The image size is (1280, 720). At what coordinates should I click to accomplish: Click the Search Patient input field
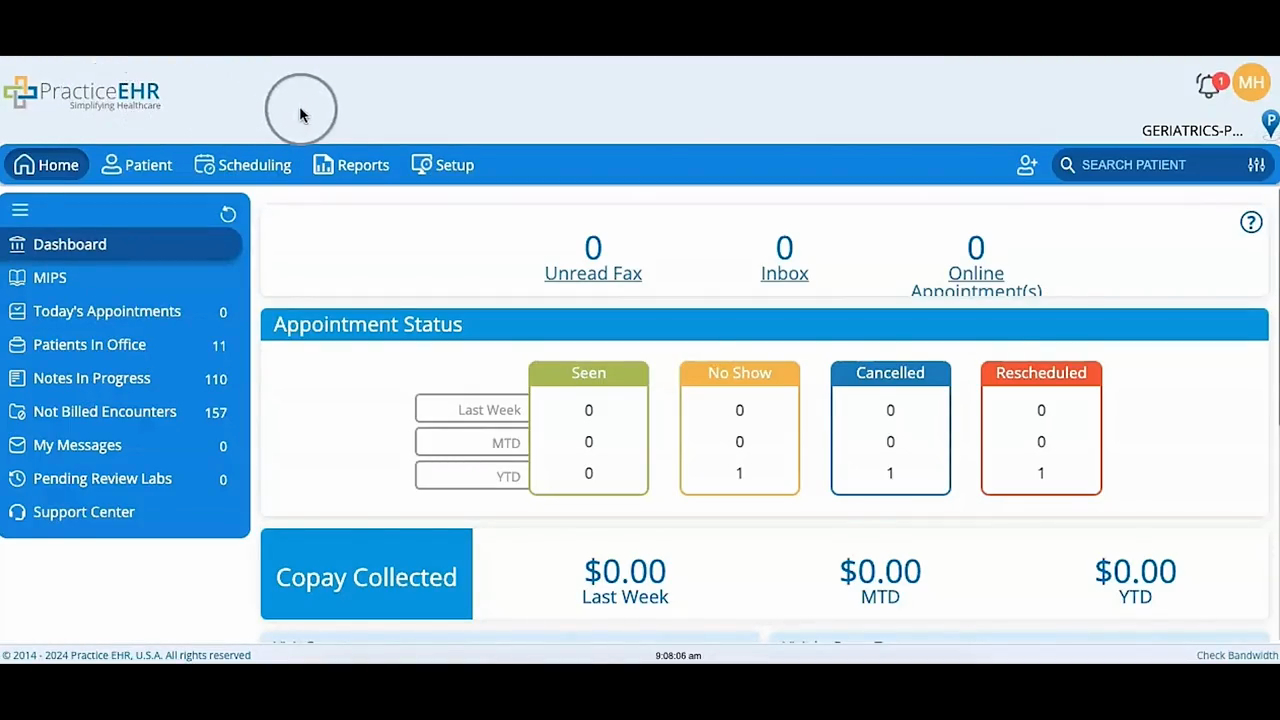pyautogui.click(x=1160, y=165)
